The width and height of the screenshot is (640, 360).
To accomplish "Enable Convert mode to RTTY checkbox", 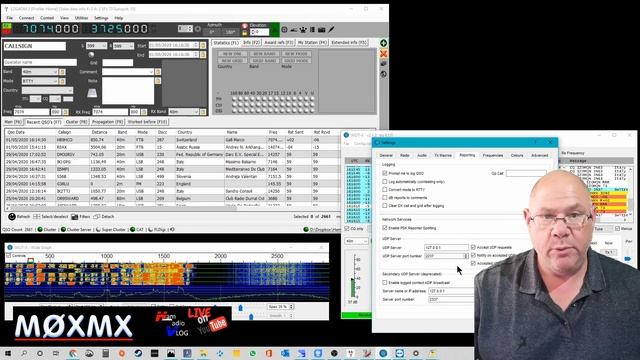I will (x=385, y=190).
